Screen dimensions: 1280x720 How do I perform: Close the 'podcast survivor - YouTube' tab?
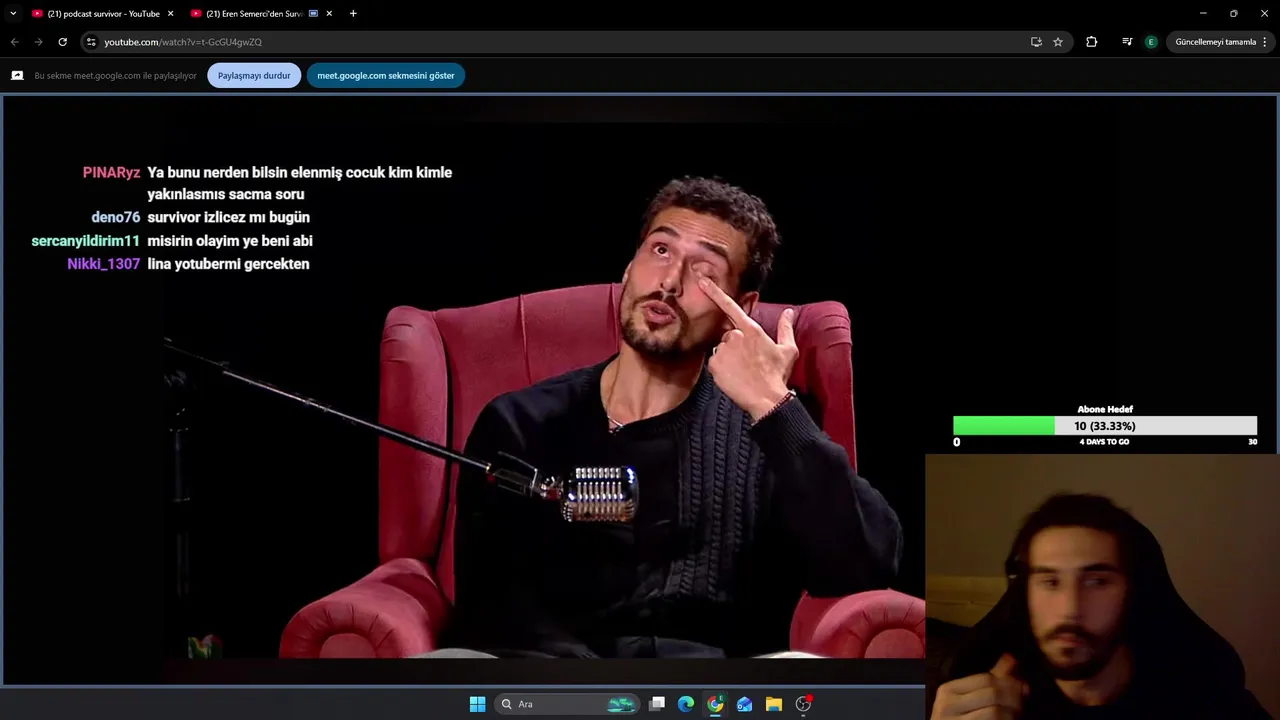point(170,14)
